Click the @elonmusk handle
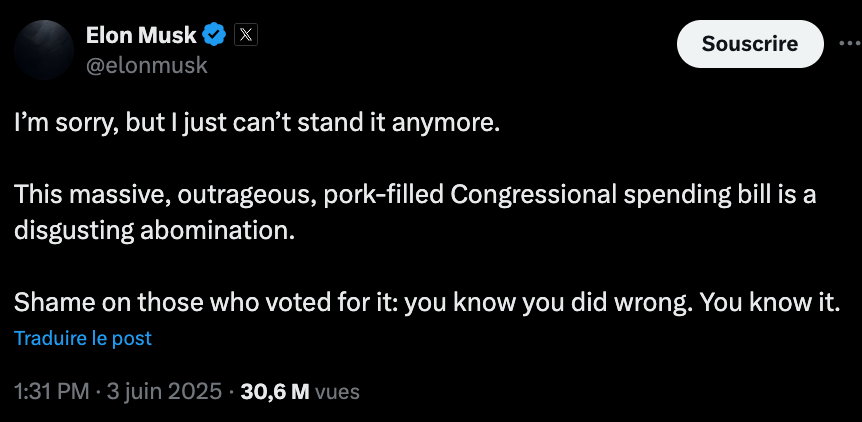Viewport: 862px width, 422px height. pyautogui.click(x=147, y=65)
